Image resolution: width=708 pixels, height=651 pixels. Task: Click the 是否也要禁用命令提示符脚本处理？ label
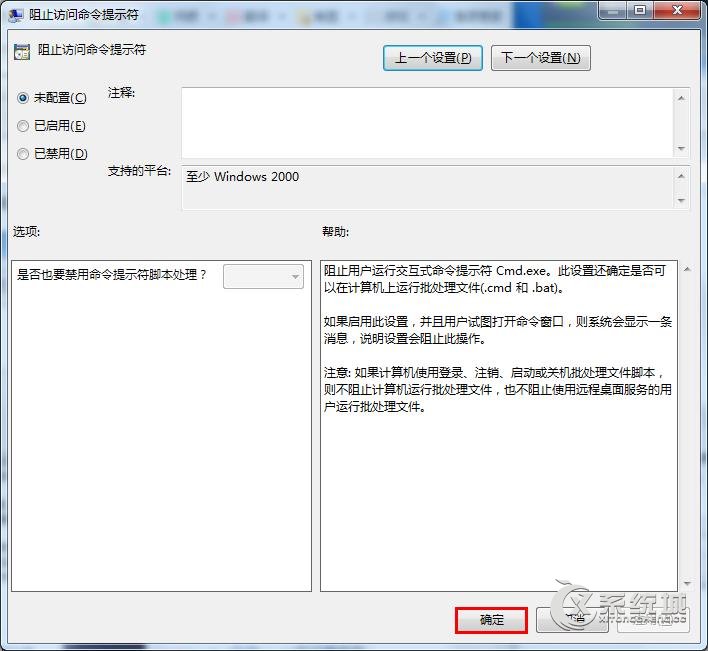[112, 274]
